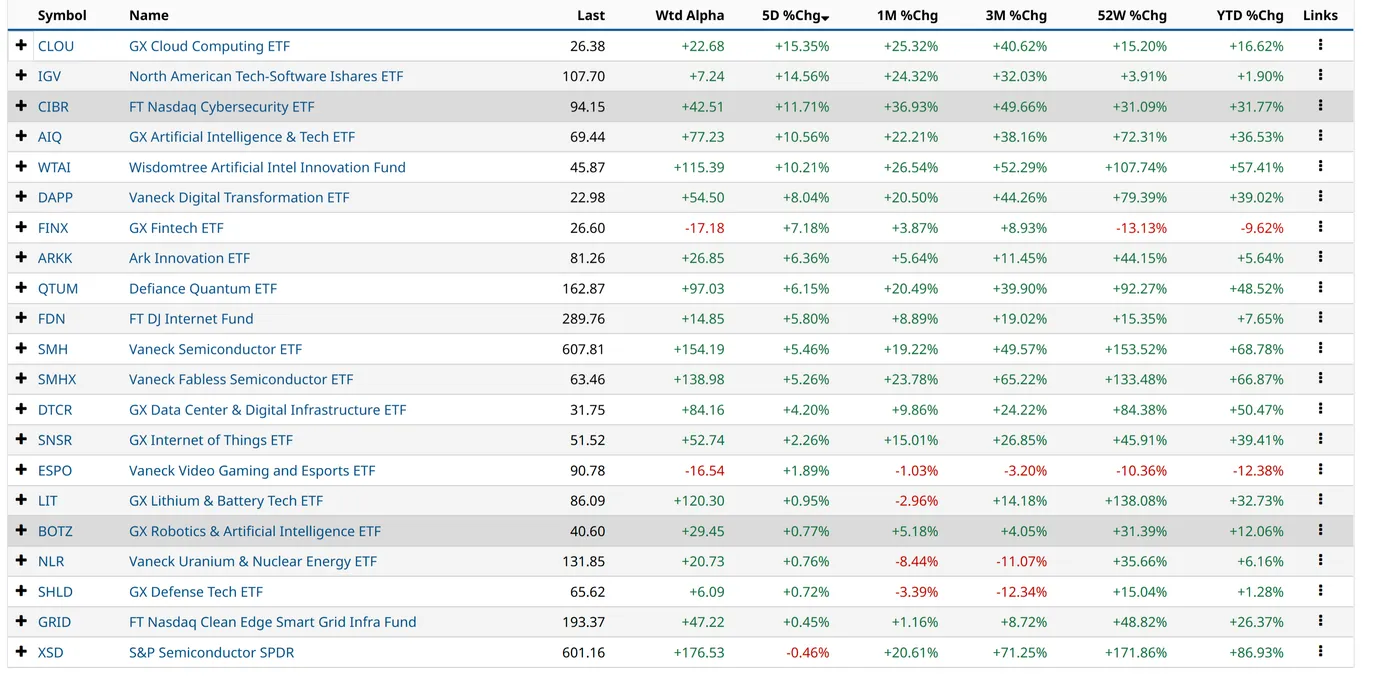
Task: Click the +71.25% 3M change value
Action: point(1020,652)
